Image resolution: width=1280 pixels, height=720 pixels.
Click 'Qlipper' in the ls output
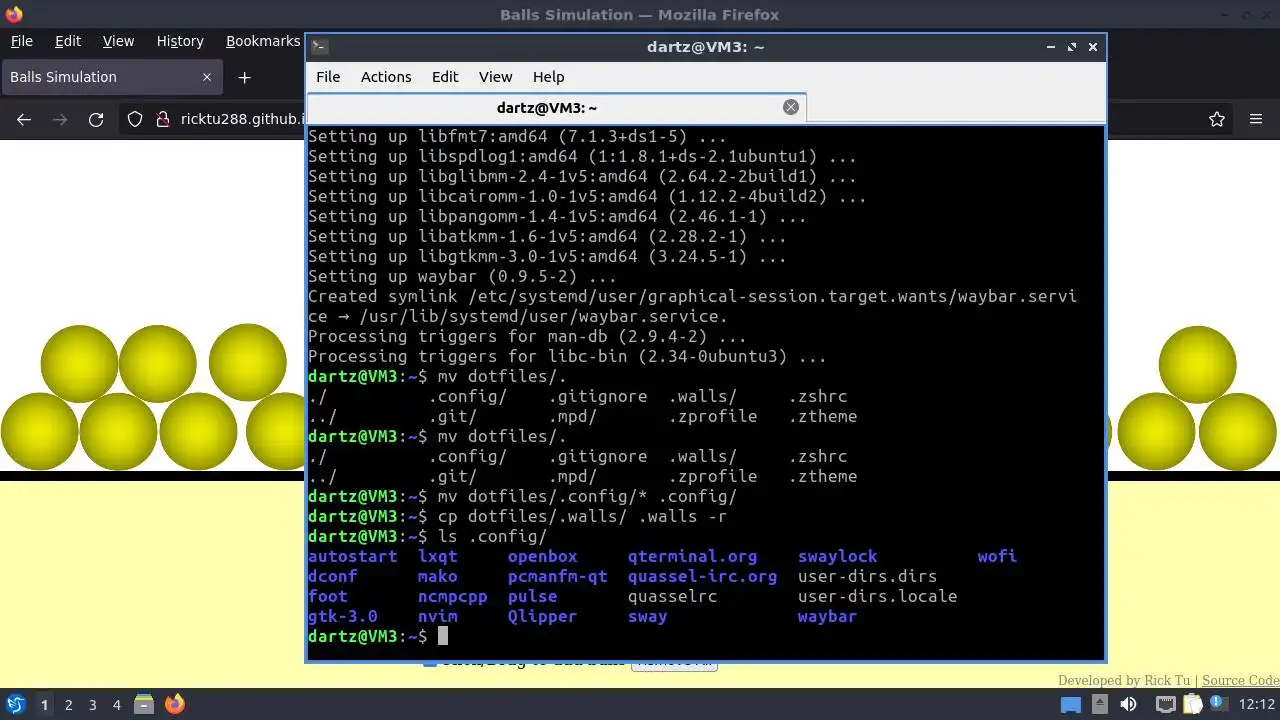coord(542,616)
